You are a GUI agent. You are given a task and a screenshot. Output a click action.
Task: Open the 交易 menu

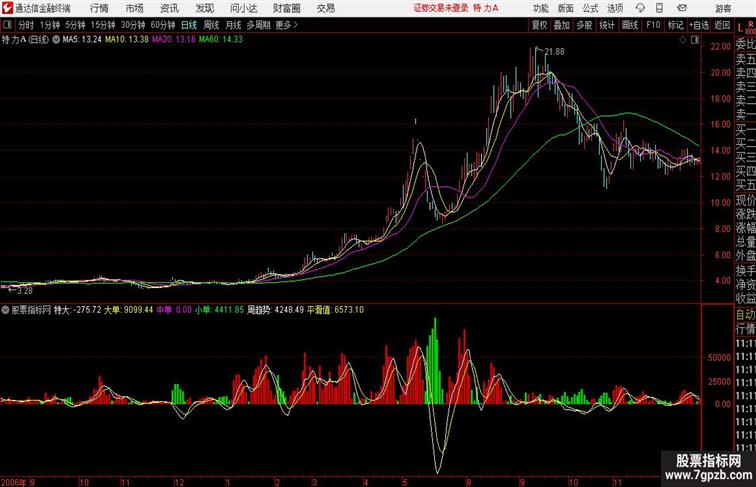[x=325, y=8]
